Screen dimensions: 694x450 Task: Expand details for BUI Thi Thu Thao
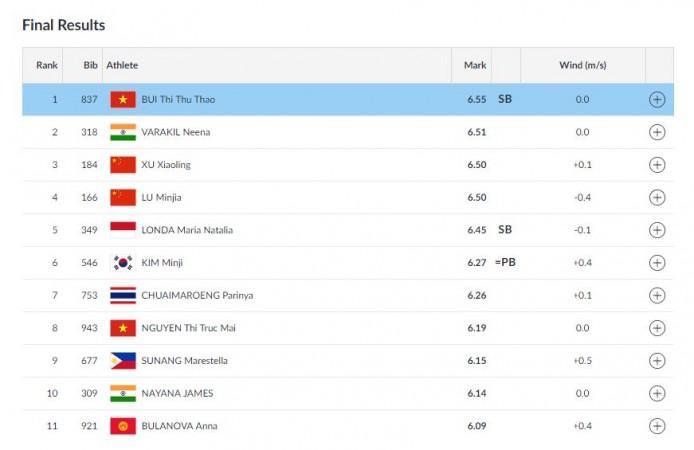coord(657,99)
